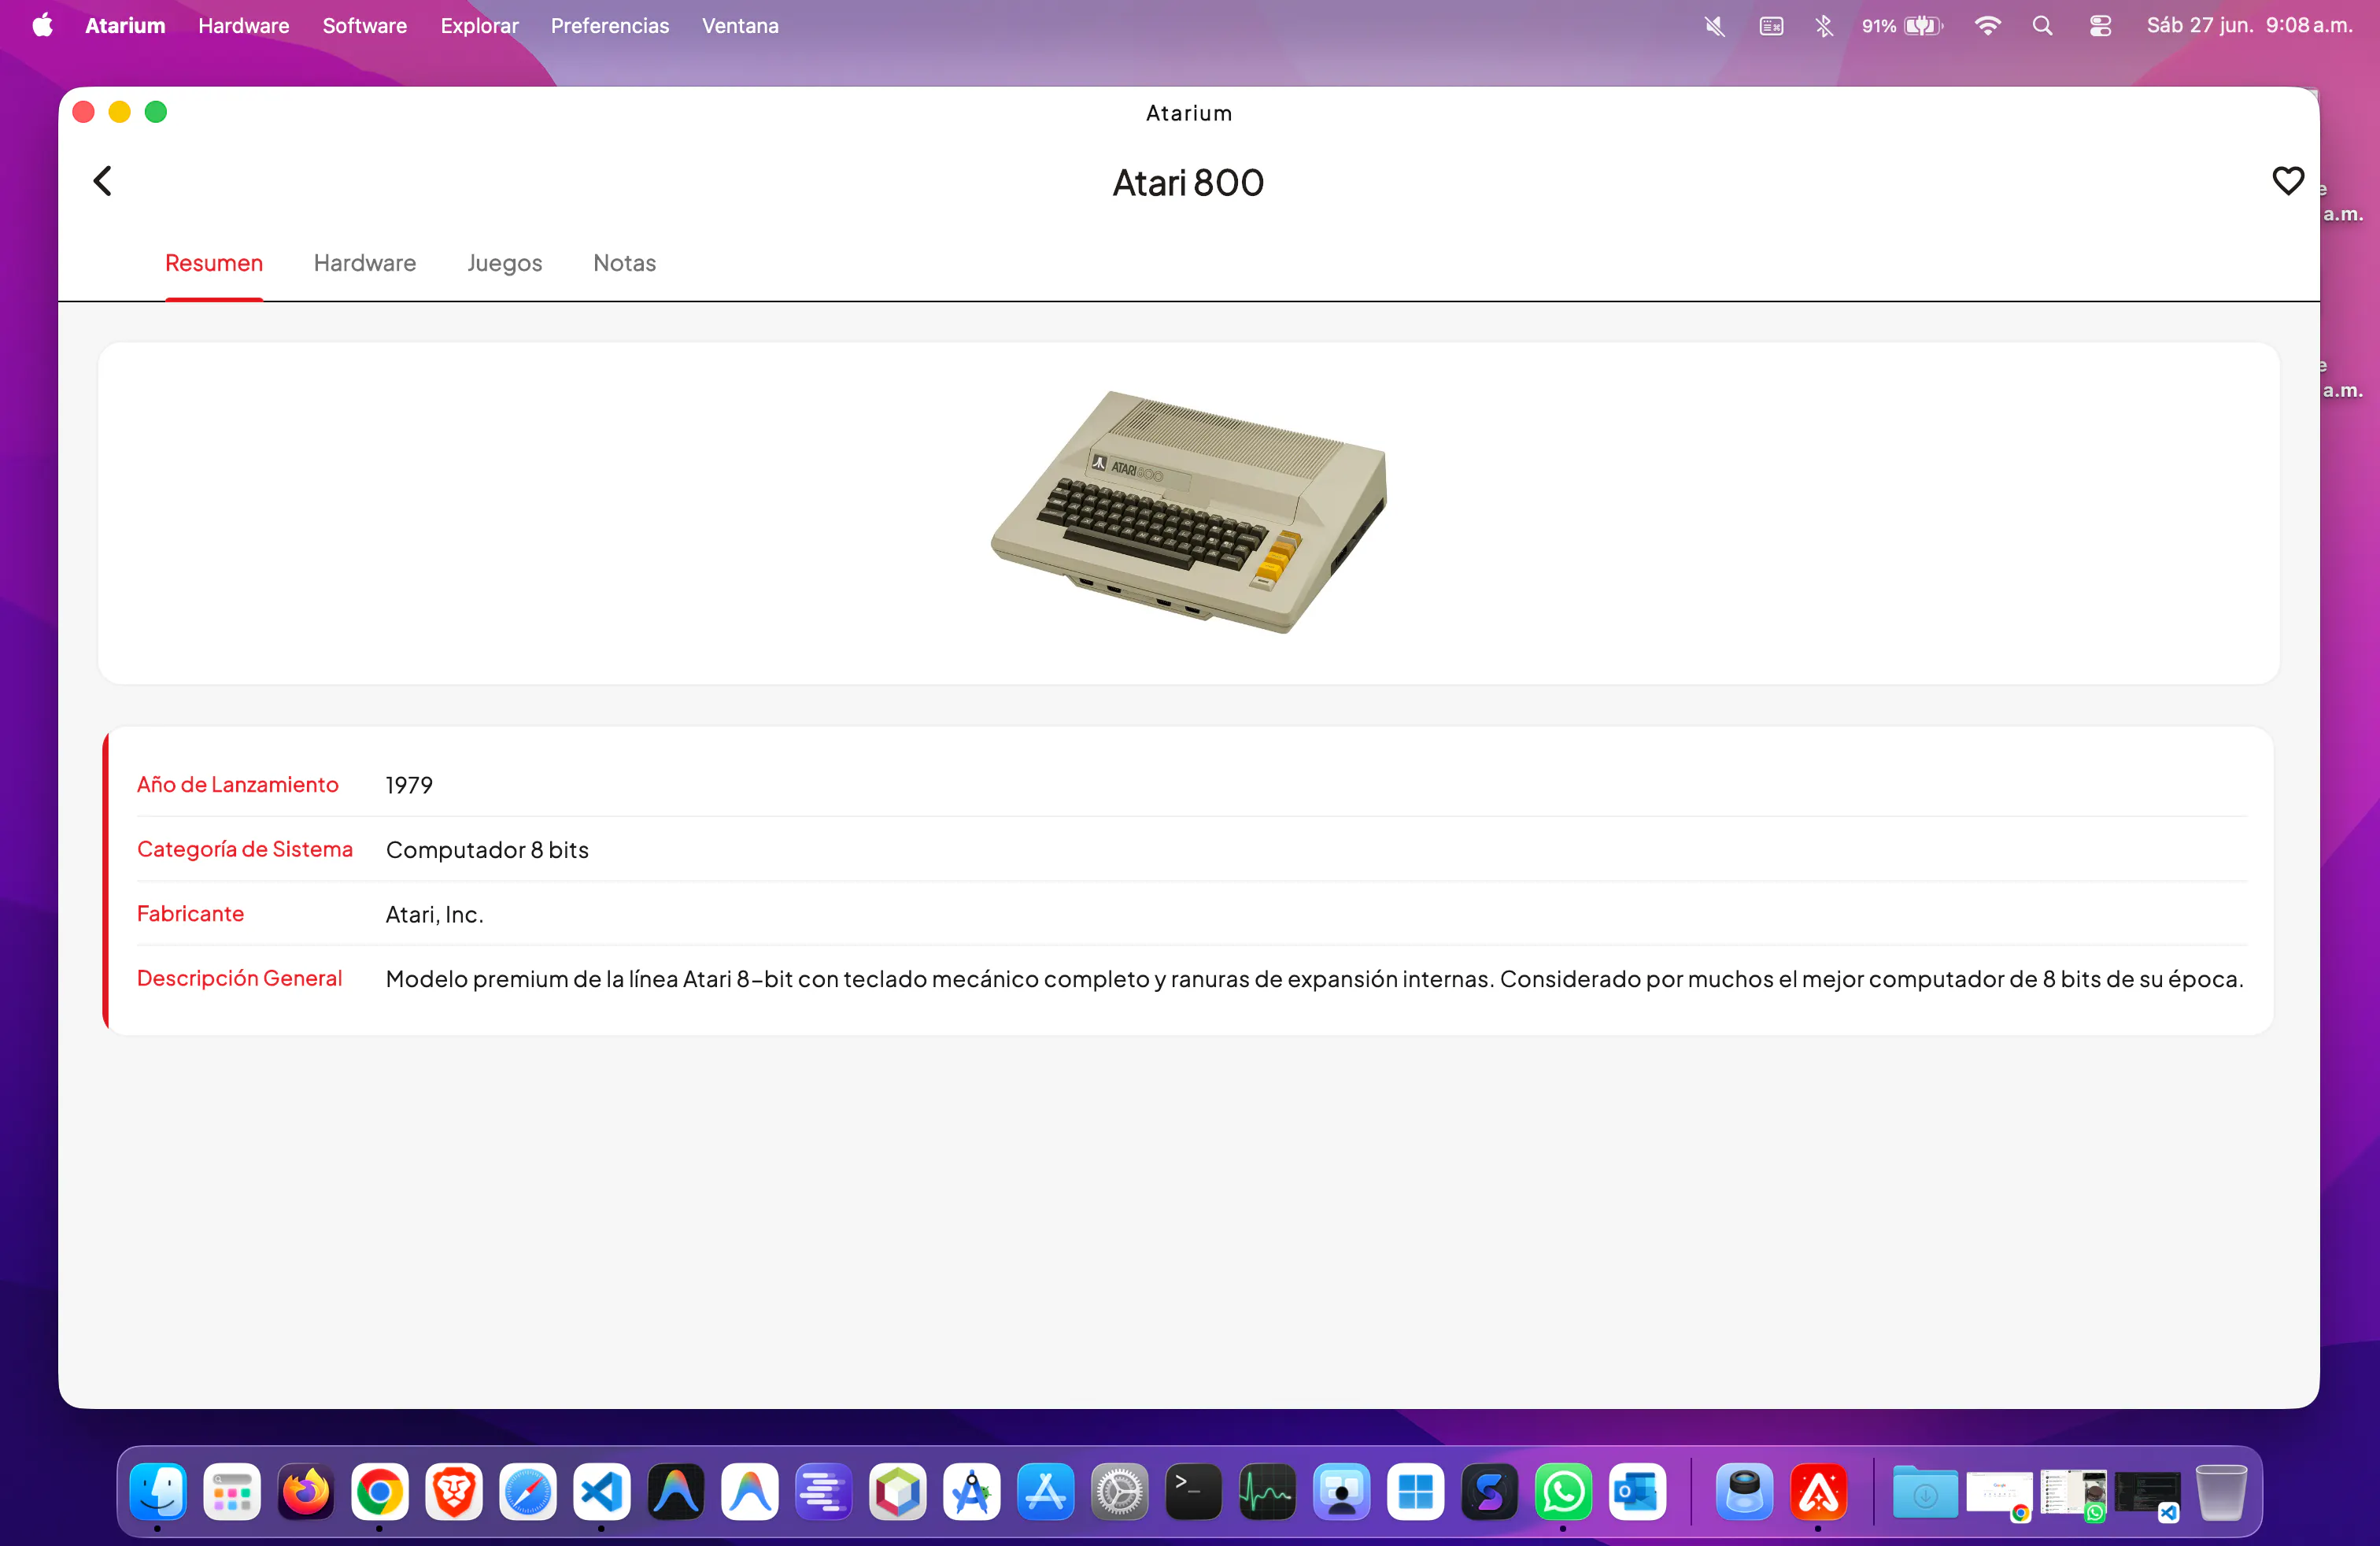Open the red Atarium app icon in dock
The height and width of the screenshot is (1546, 2380).
pos(1819,1492)
